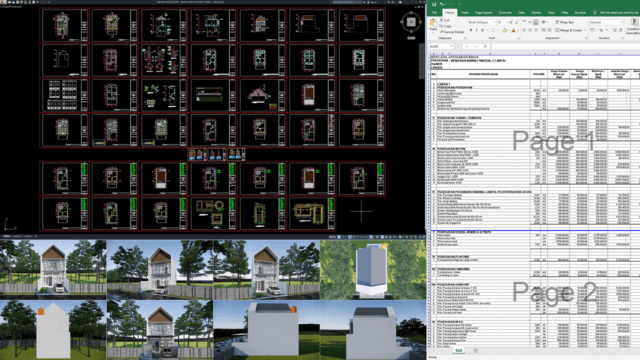
Task: Go to the Formulas tab
Action: (x=505, y=13)
